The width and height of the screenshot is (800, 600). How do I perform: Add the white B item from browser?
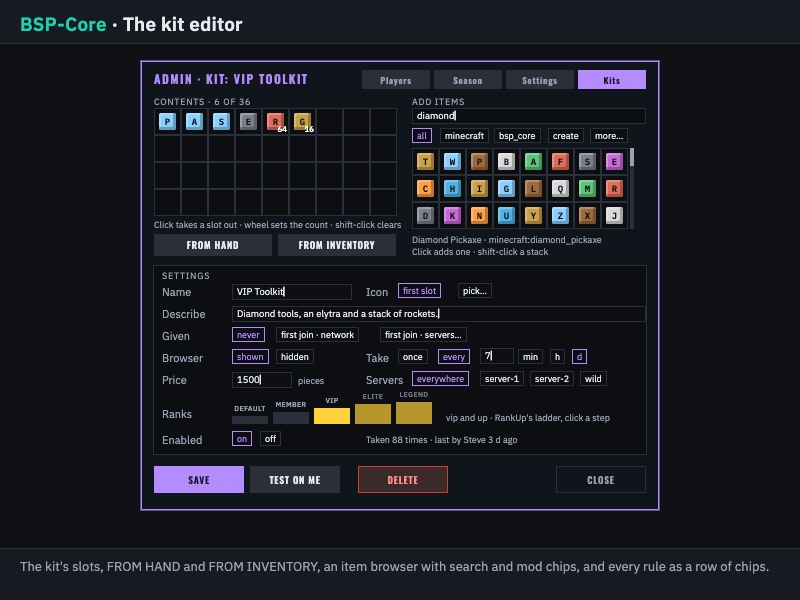[506, 162]
